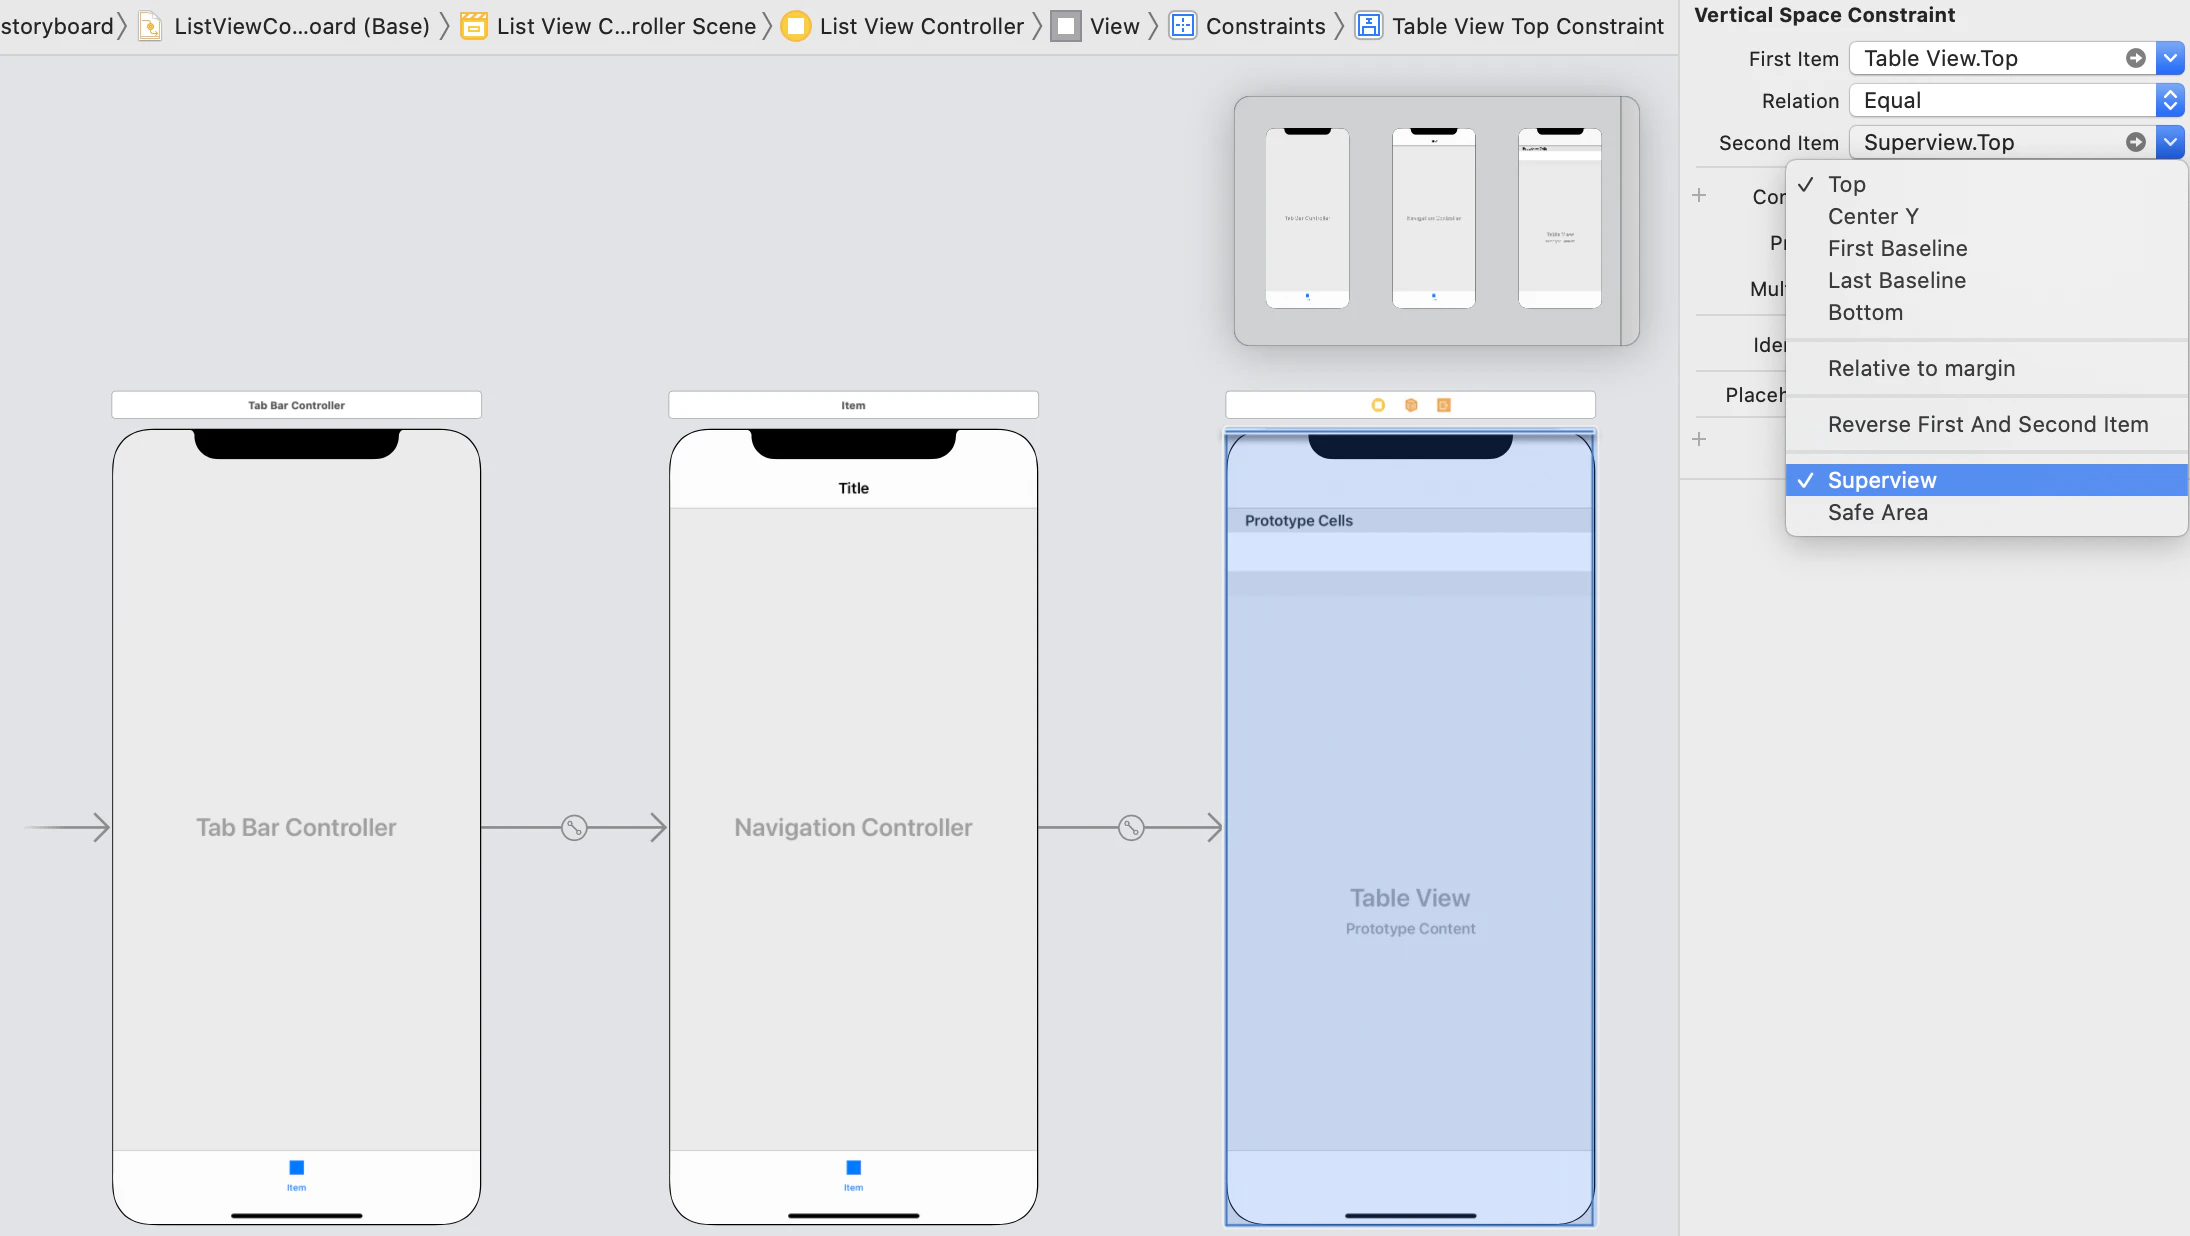The width and height of the screenshot is (2190, 1236).
Task: Toggle Relative to margin option
Action: (1921, 368)
